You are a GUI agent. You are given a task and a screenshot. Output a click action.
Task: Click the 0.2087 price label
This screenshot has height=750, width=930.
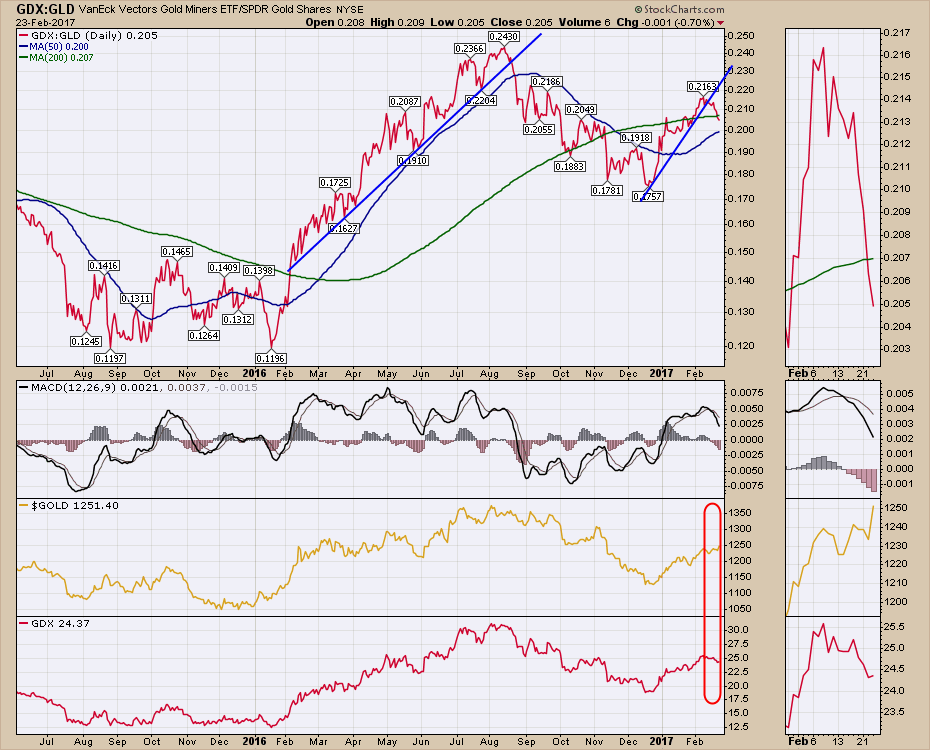405,101
